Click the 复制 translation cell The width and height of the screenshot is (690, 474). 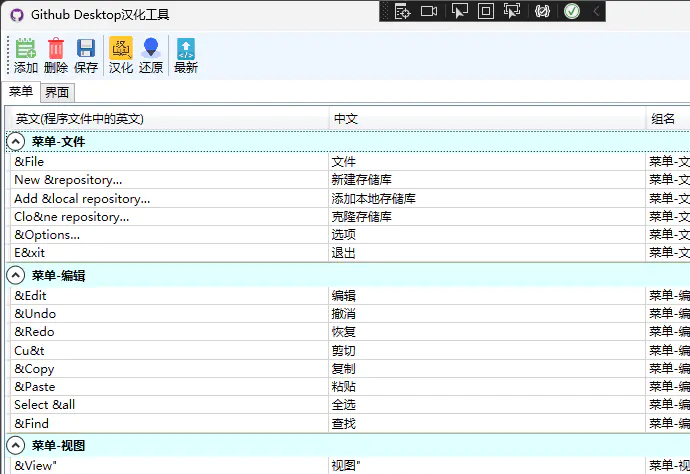coord(487,368)
